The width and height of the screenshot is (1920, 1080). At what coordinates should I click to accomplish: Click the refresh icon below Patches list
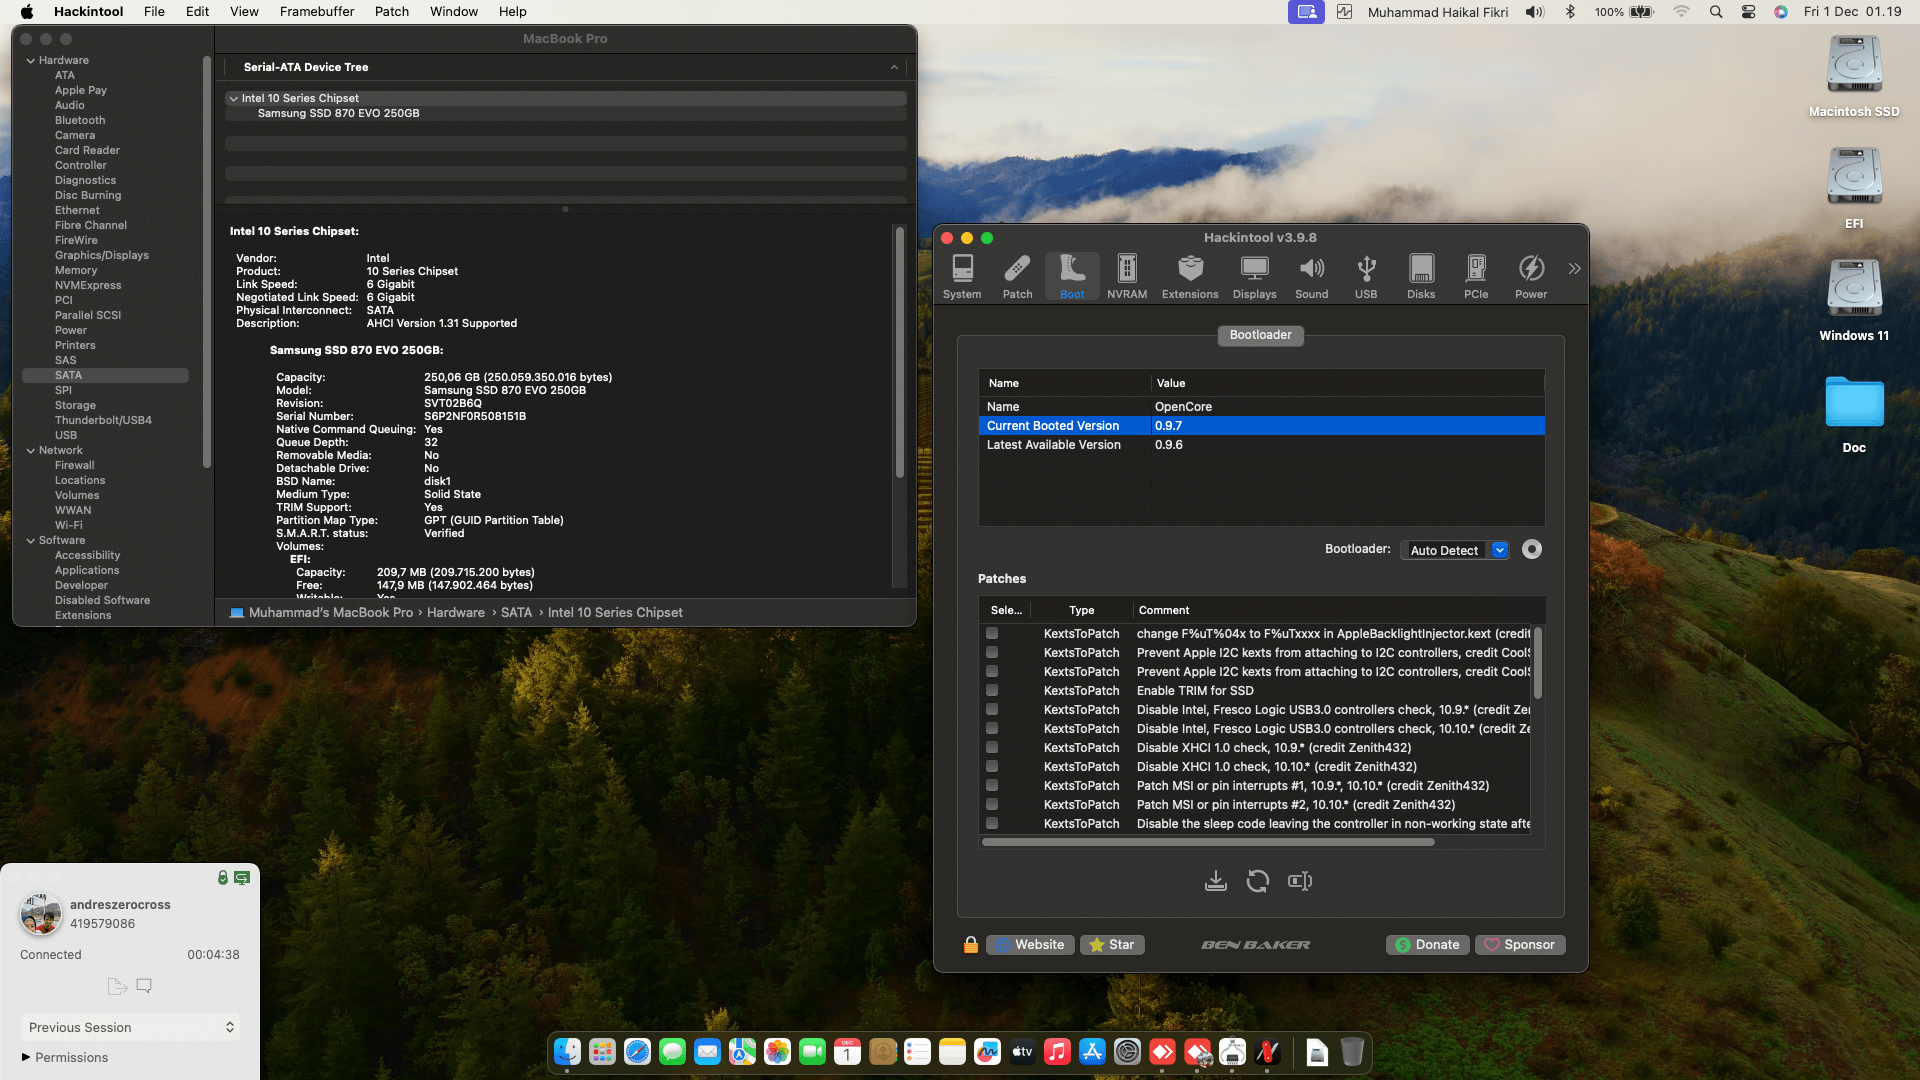click(x=1257, y=881)
